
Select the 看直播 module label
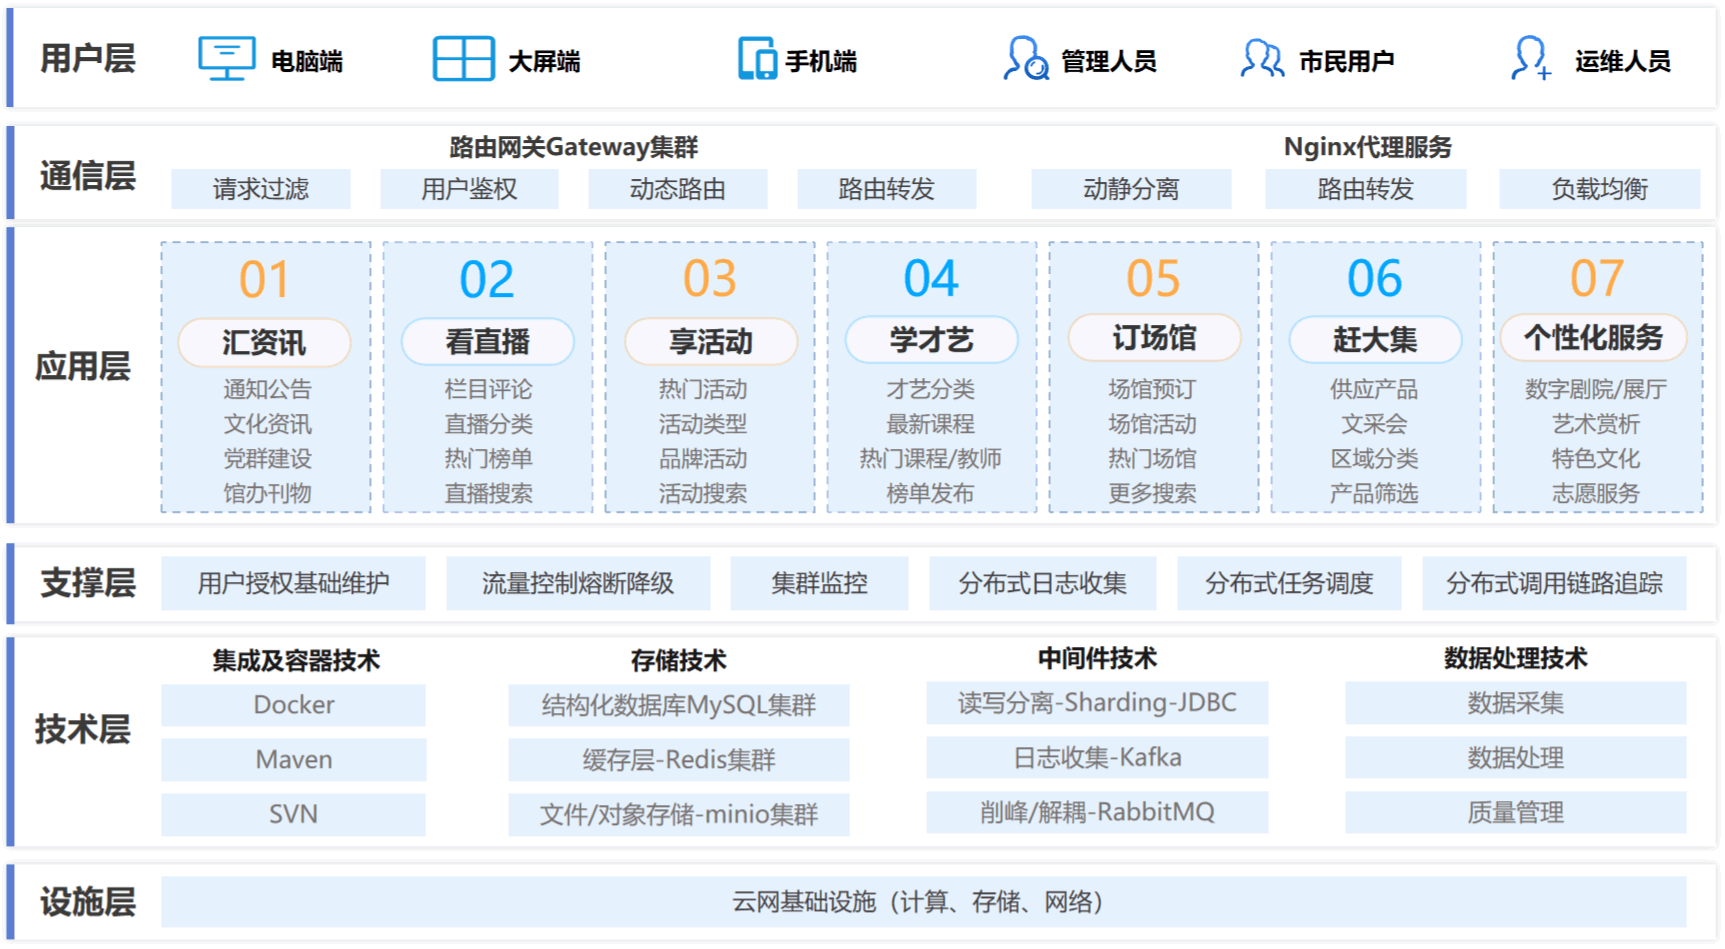pos(487,343)
